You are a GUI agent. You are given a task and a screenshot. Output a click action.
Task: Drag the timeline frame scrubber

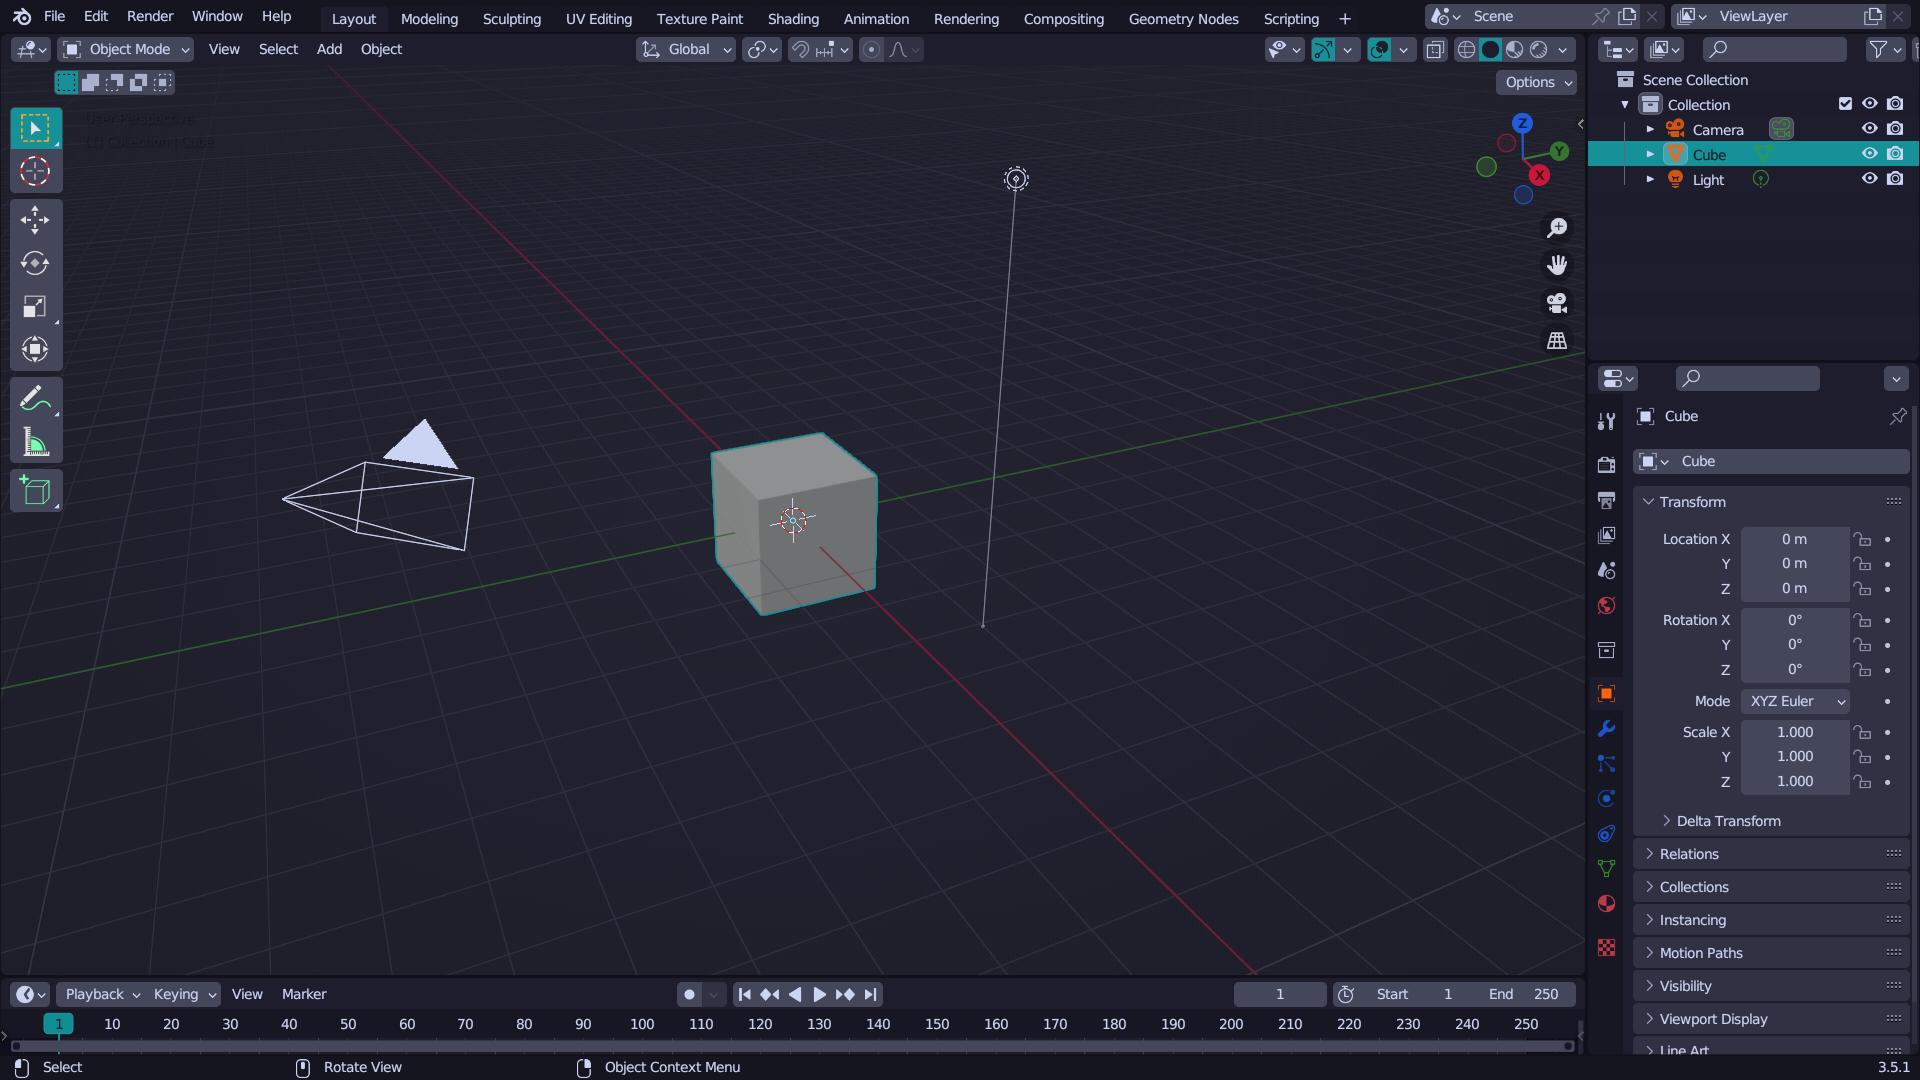[x=59, y=1025]
